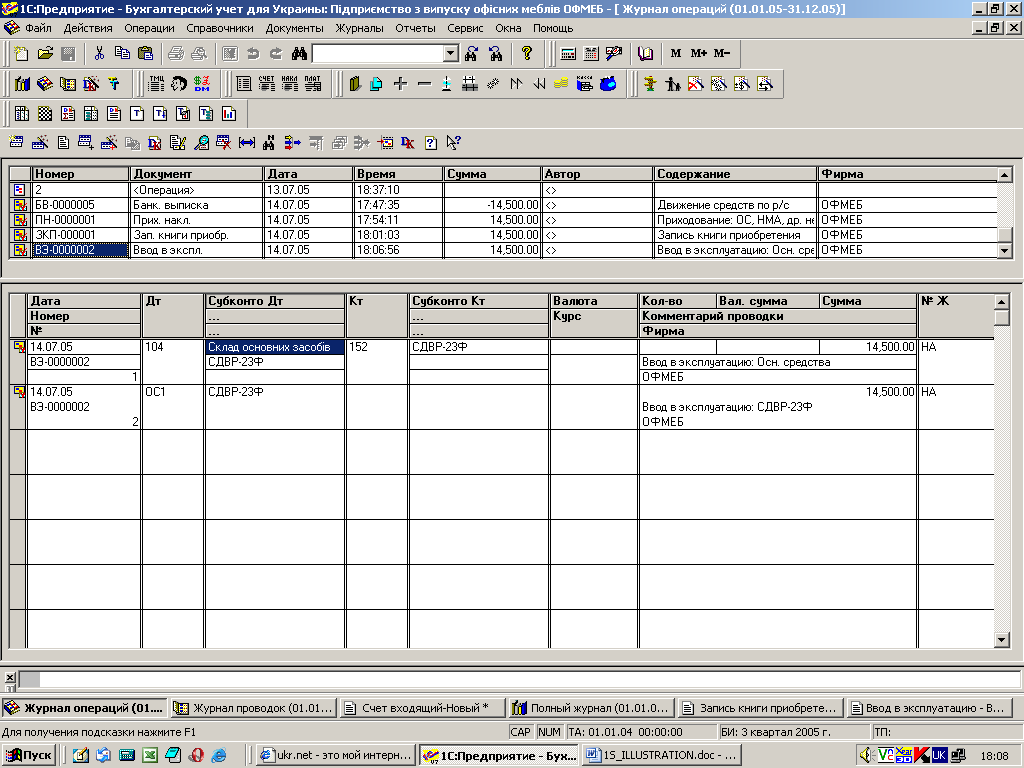The image size is (1024, 768).
Task: Click the НАКЛ waybill icon
Action: [x=289, y=84]
